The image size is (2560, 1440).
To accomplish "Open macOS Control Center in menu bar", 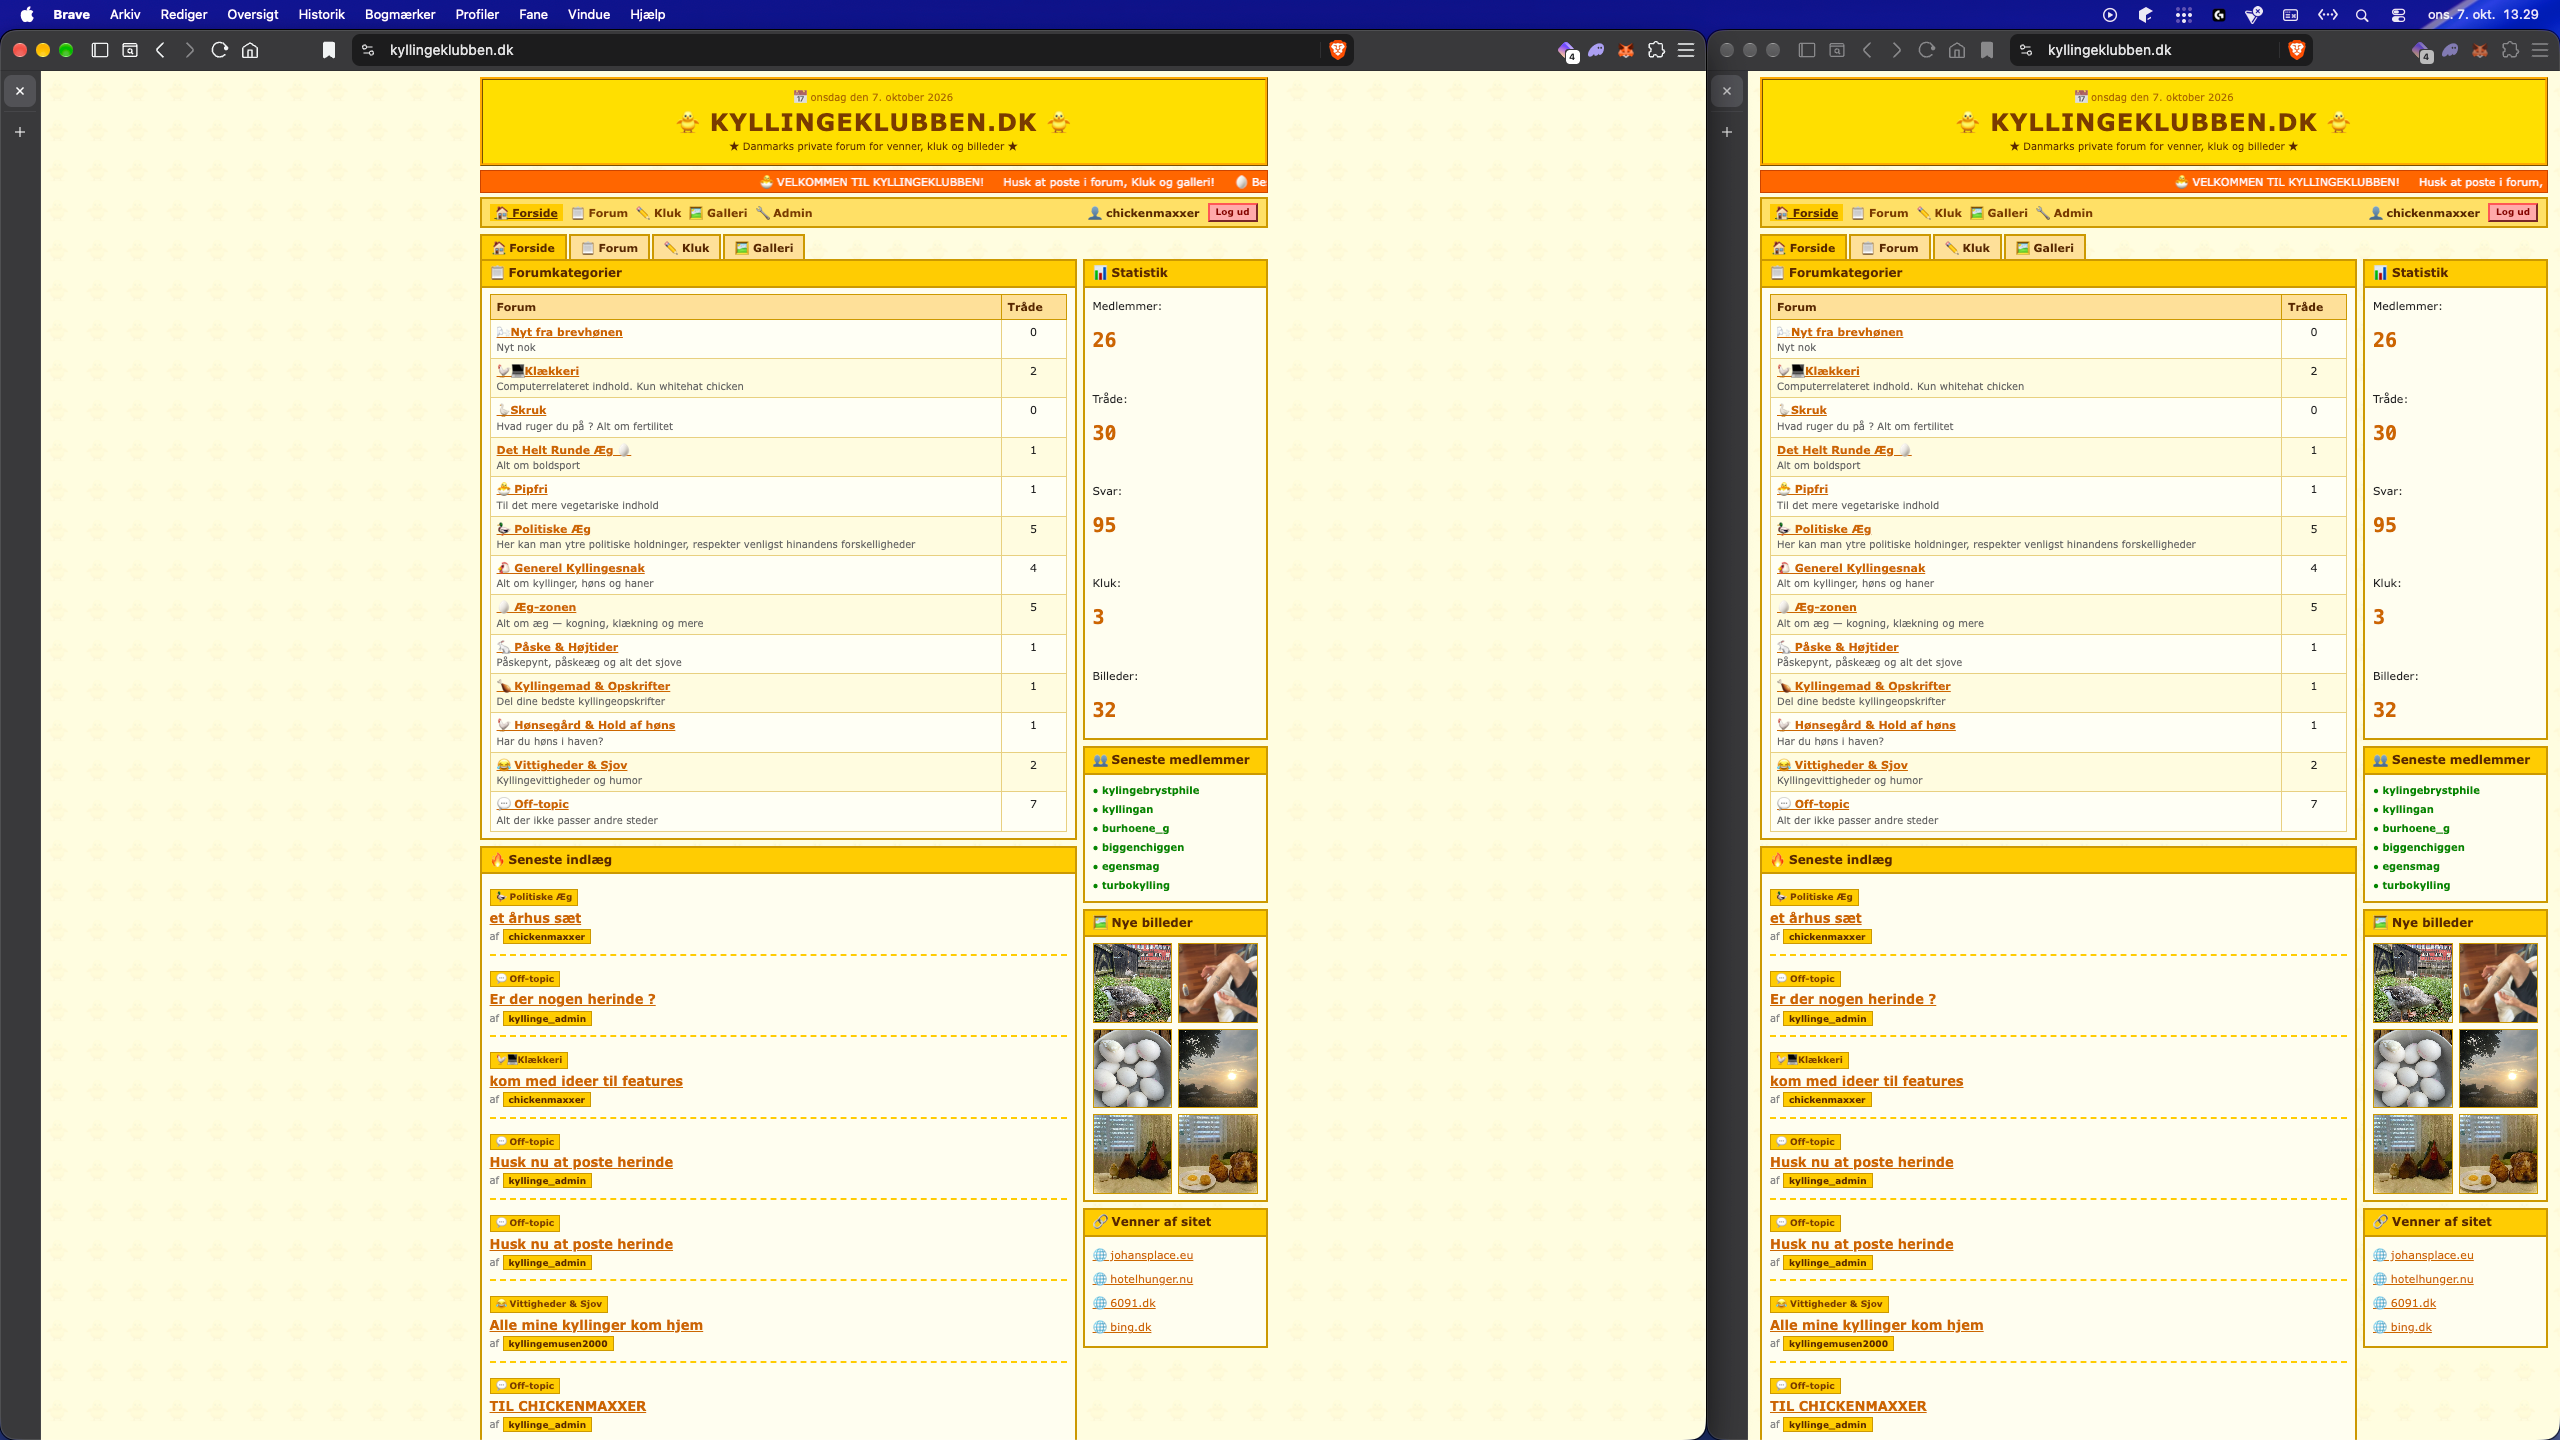I will pyautogui.click(x=2398, y=15).
